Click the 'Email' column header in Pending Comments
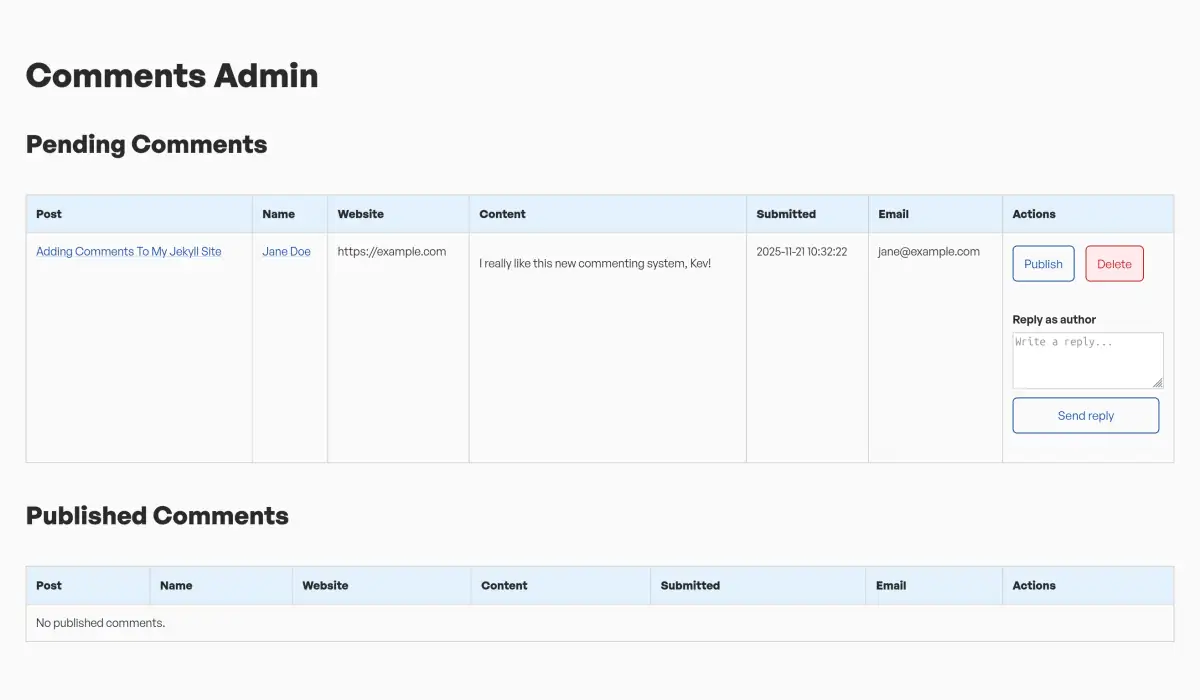The width and height of the screenshot is (1200, 700). click(x=892, y=214)
